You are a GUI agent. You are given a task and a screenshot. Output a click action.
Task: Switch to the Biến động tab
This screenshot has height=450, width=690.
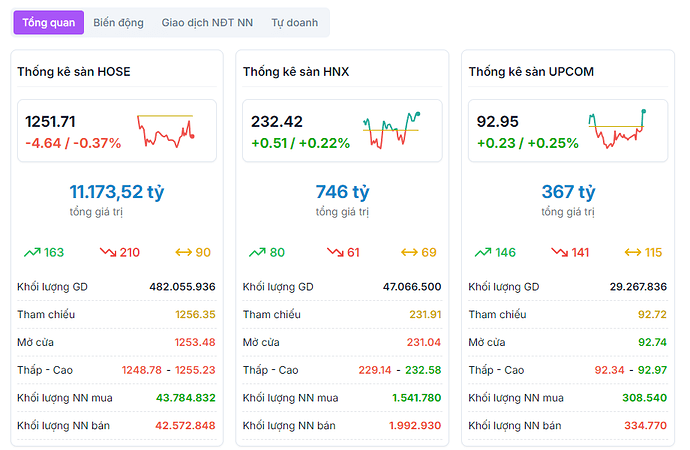point(118,22)
